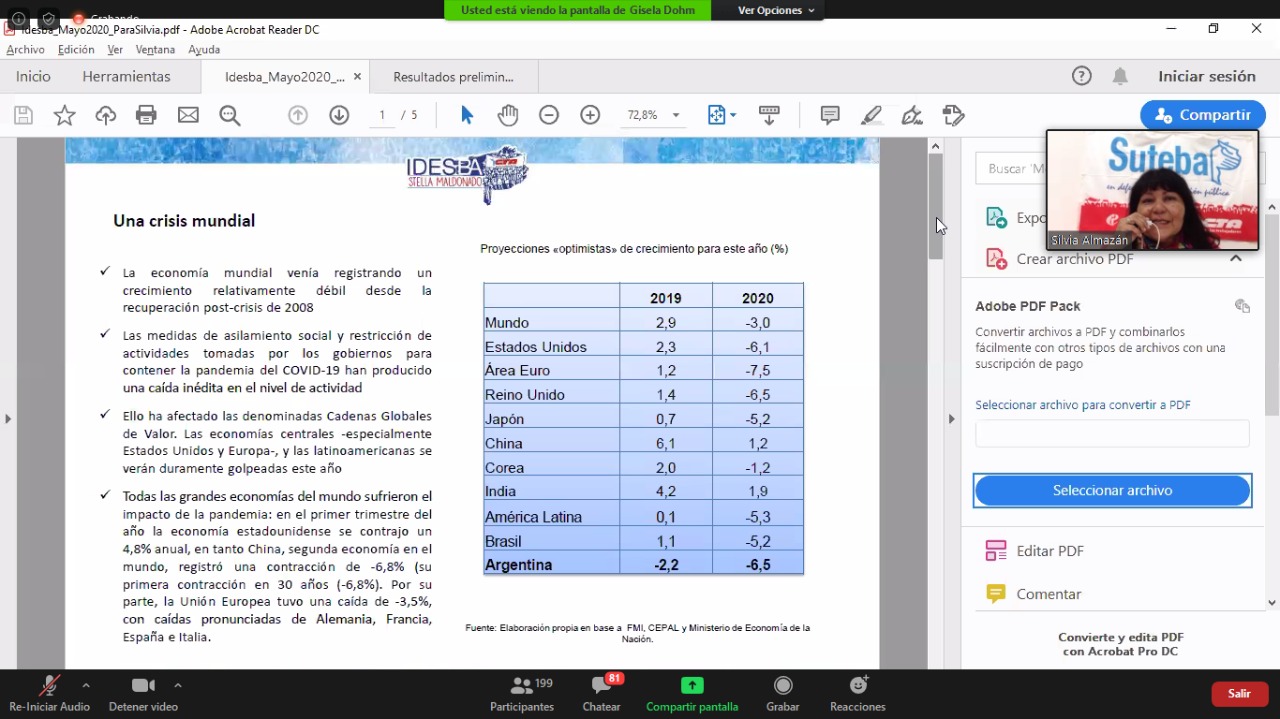Open the Edición menu
The width and height of the screenshot is (1280, 719).
pos(76,49)
